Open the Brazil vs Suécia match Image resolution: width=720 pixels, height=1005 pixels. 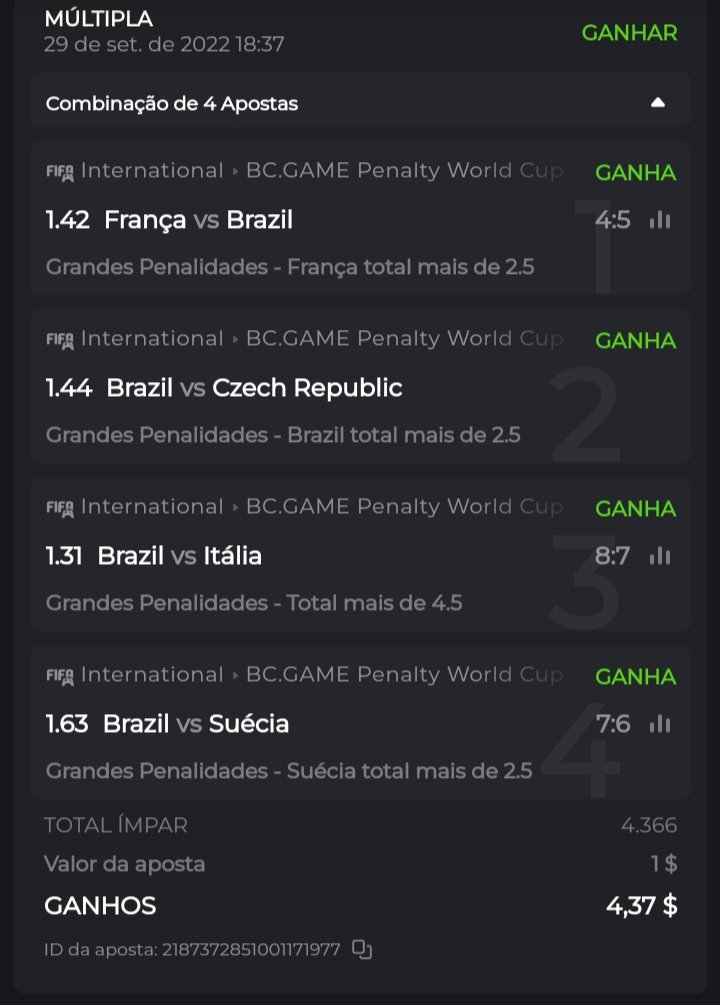click(x=196, y=724)
